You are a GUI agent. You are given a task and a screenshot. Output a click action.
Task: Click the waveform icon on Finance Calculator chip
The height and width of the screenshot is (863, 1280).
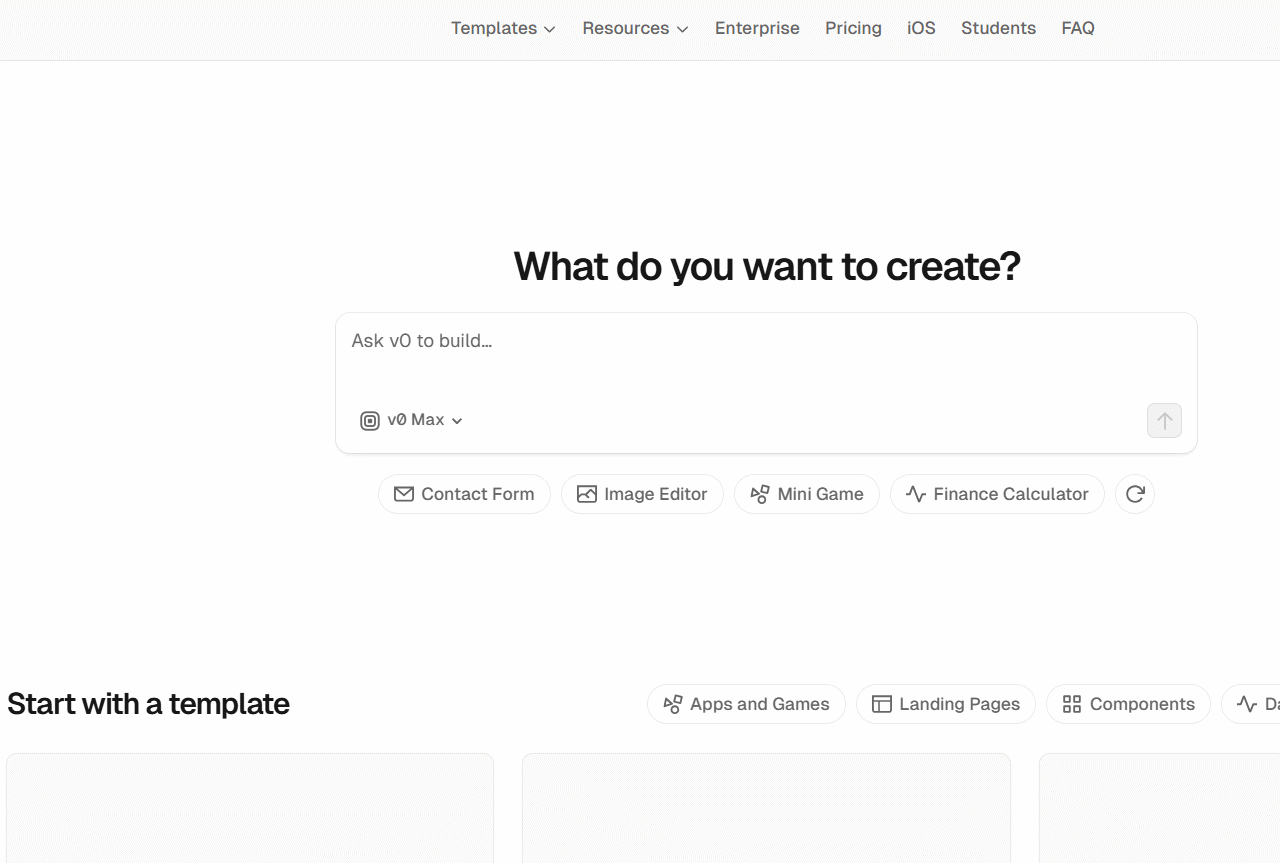[915, 494]
